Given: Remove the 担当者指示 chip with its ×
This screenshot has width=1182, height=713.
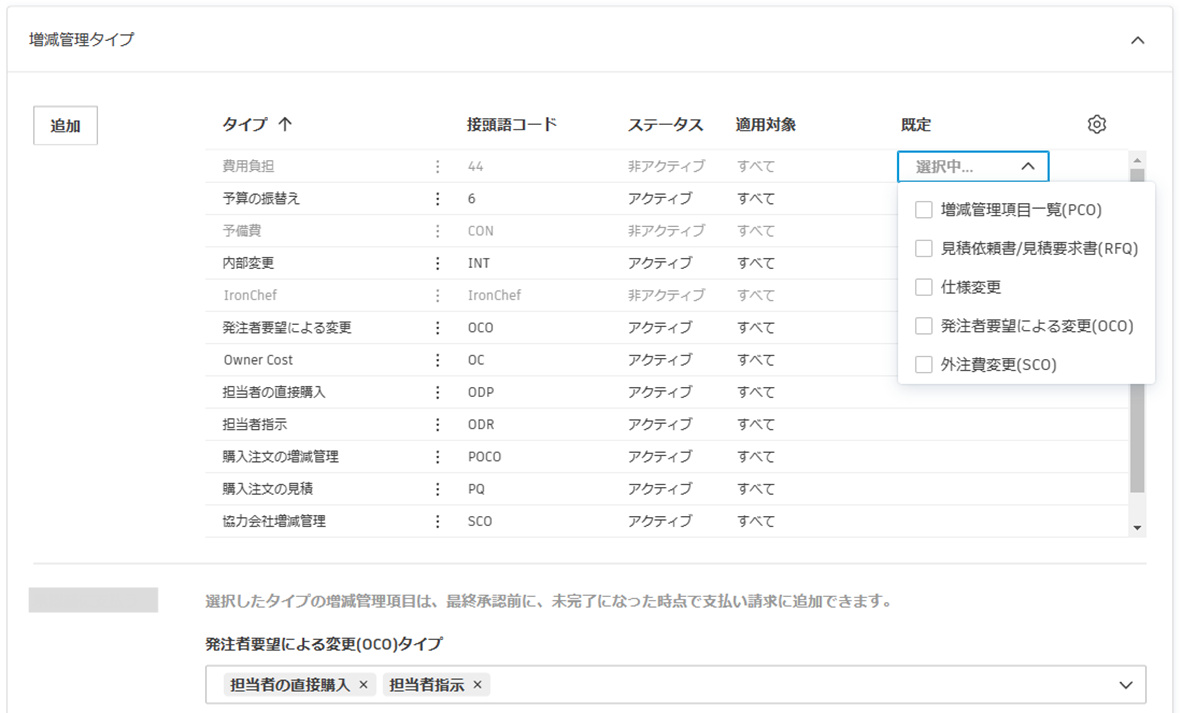Looking at the screenshot, I should coord(478,685).
